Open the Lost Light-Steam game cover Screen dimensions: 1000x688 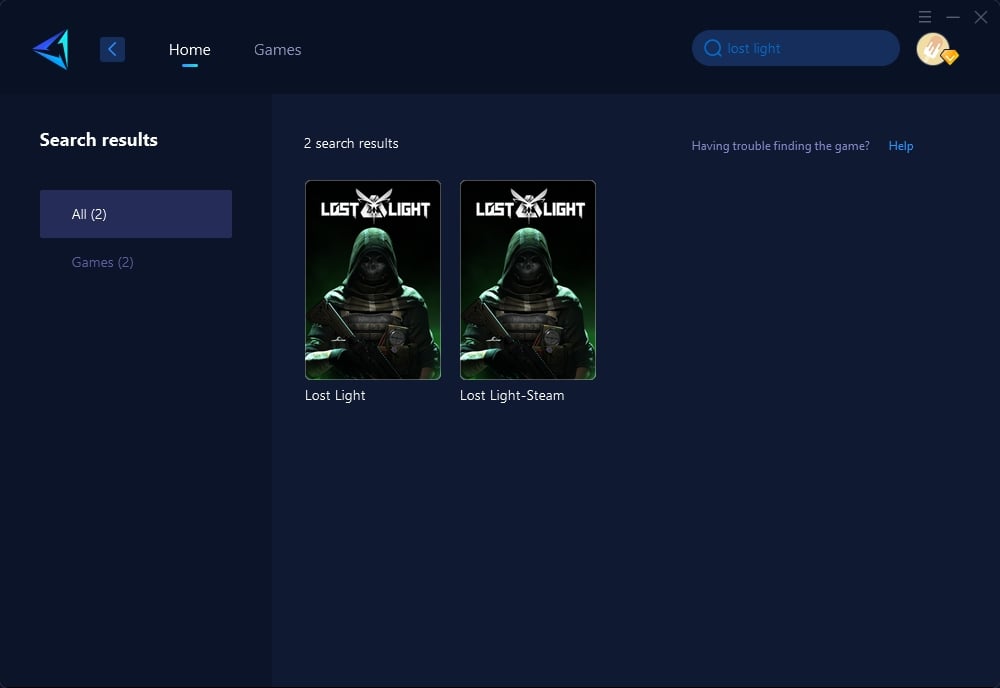(x=527, y=280)
